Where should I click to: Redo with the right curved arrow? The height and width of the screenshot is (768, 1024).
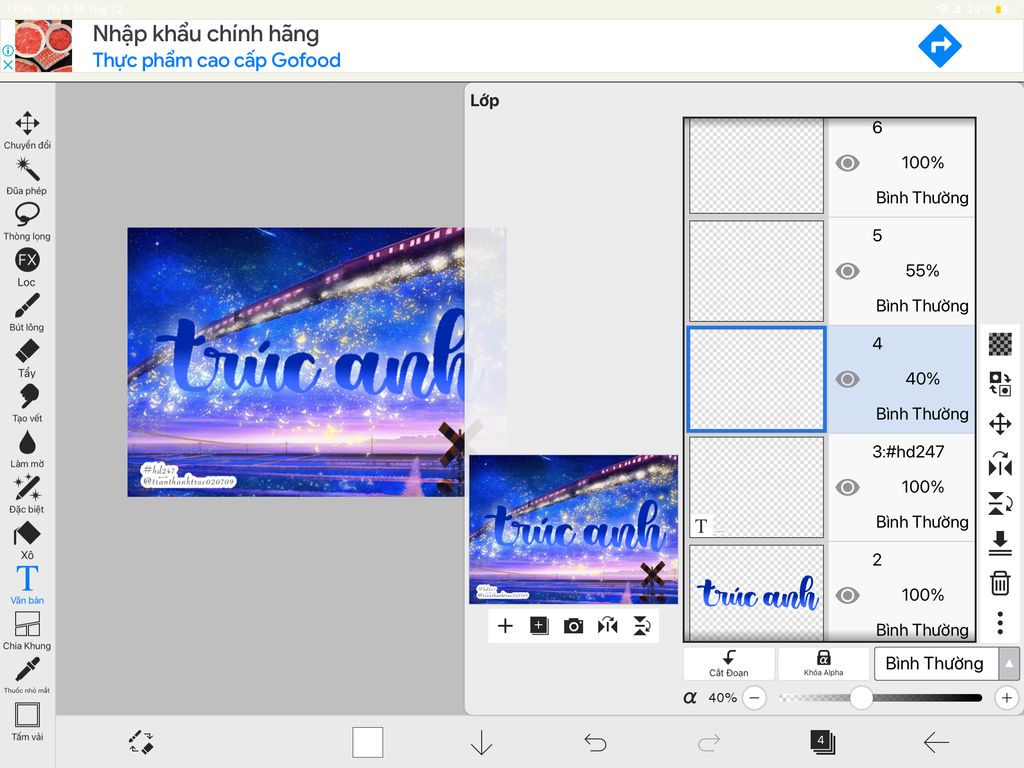coord(709,743)
